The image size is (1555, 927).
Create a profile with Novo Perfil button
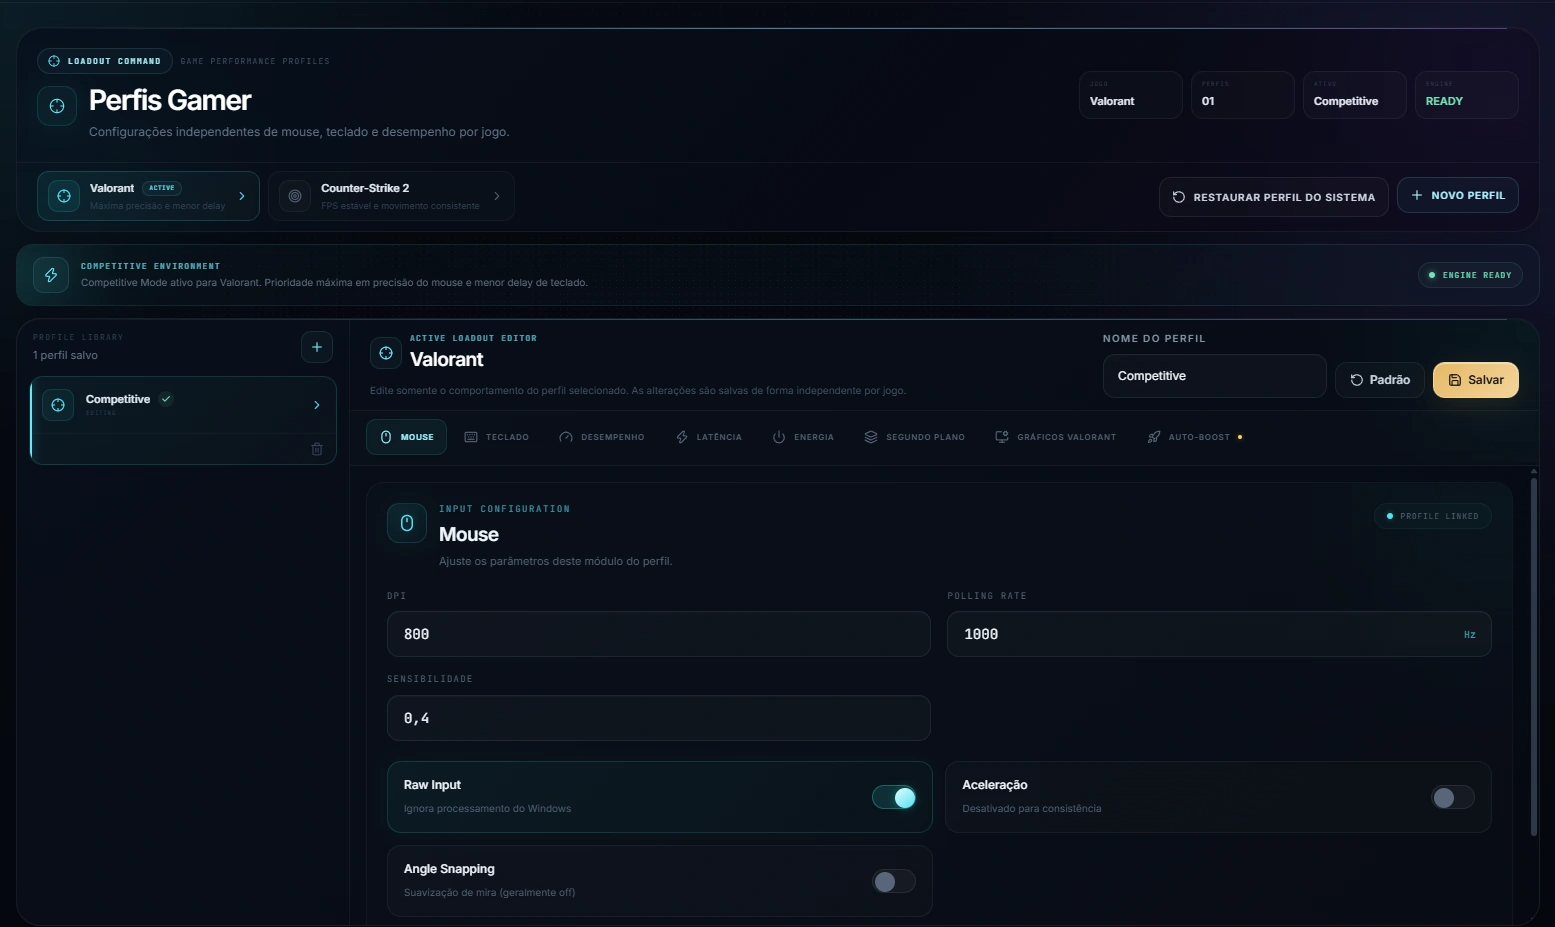click(x=1458, y=195)
